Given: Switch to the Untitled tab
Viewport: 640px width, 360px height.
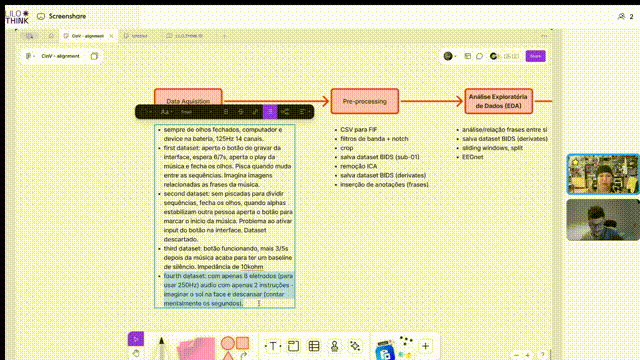Looking at the screenshot, I should (x=136, y=36).
